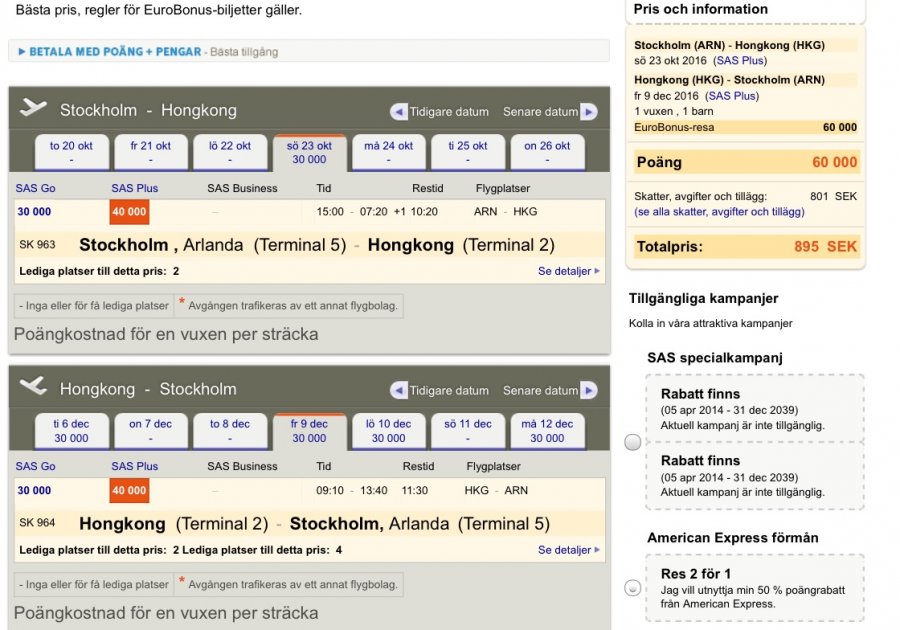Select SAS Go 30 000 outbound price
Viewport: 900px width, 630px height.
point(34,212)
